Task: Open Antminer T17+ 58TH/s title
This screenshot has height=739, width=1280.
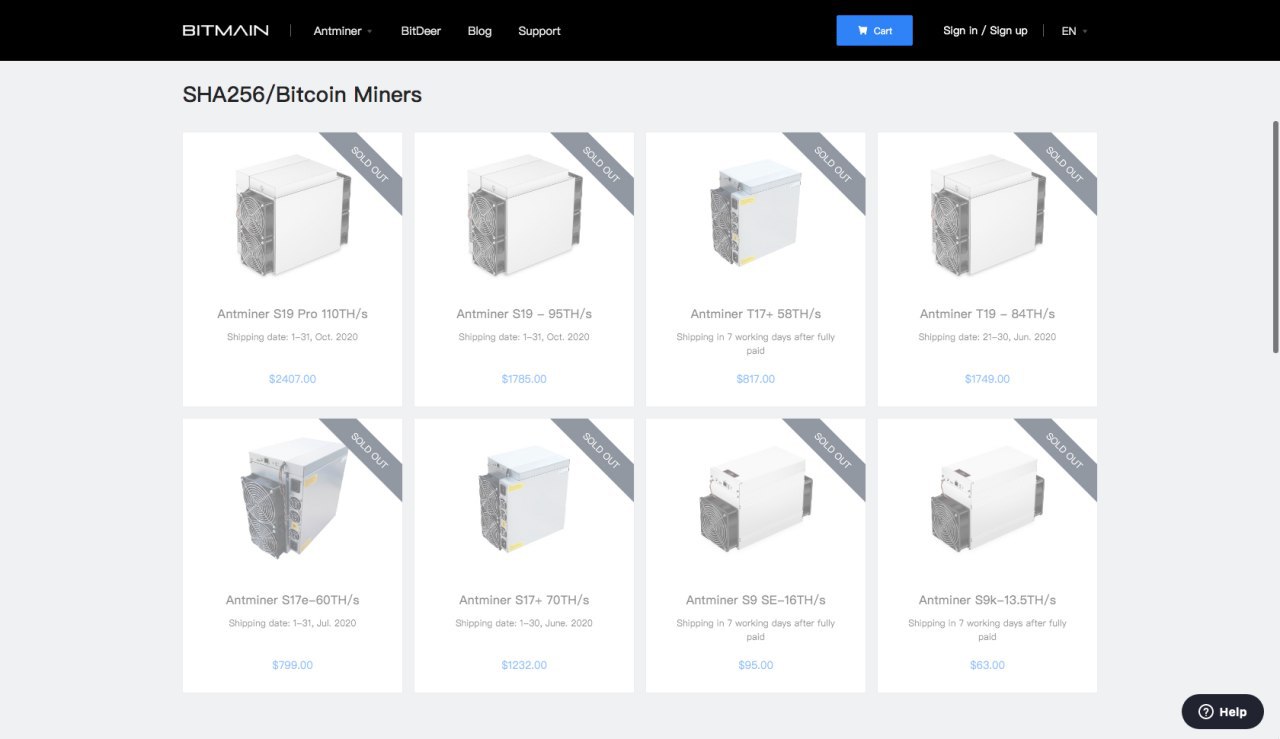Action: coord(756,314)
